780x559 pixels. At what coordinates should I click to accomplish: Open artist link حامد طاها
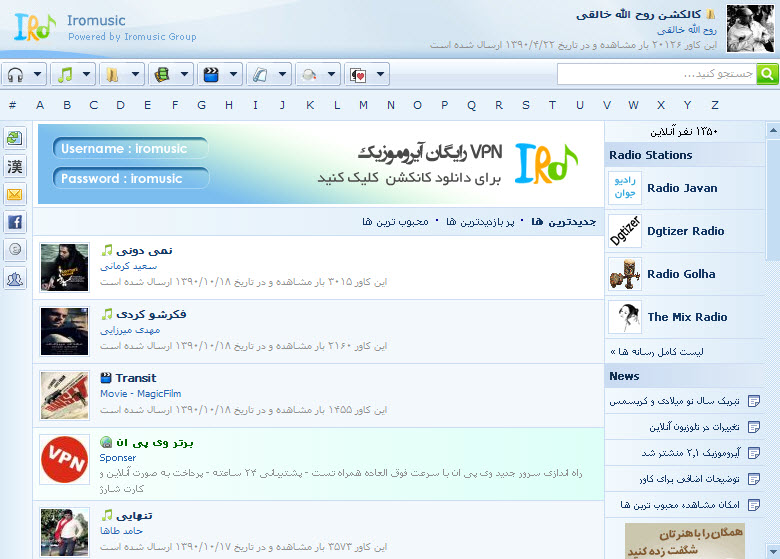tap(121, 531)
